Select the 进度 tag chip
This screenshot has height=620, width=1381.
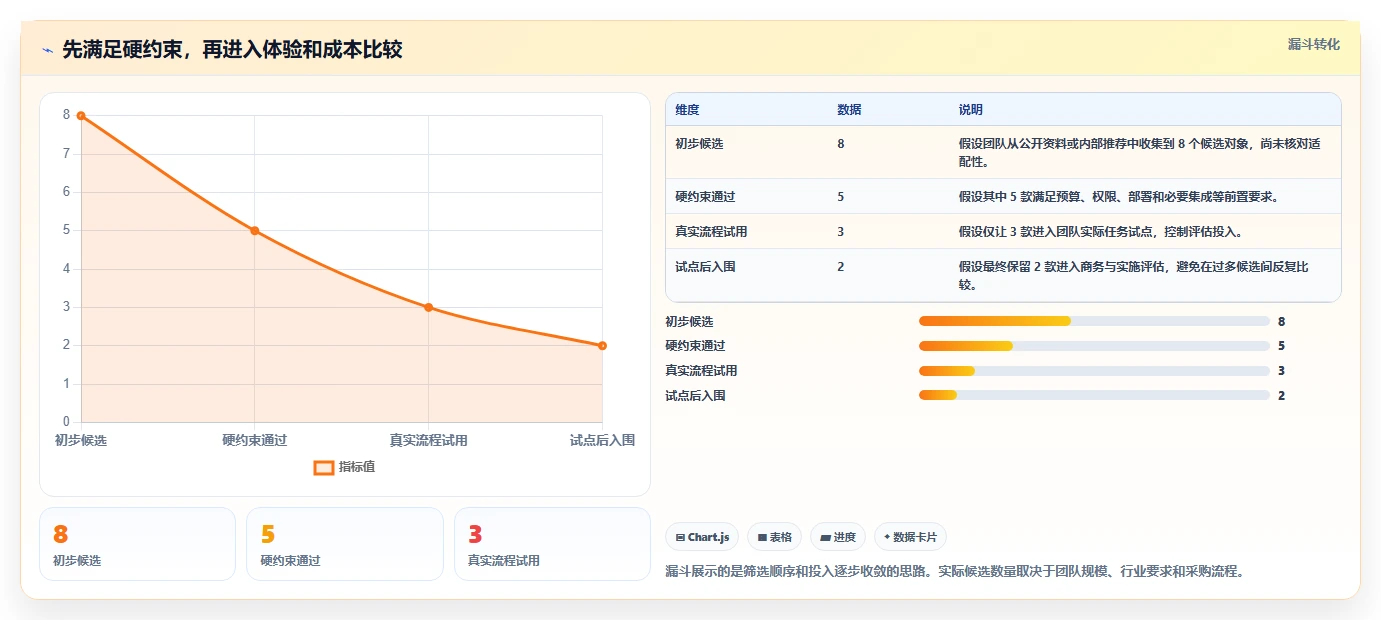coord(838,537)
